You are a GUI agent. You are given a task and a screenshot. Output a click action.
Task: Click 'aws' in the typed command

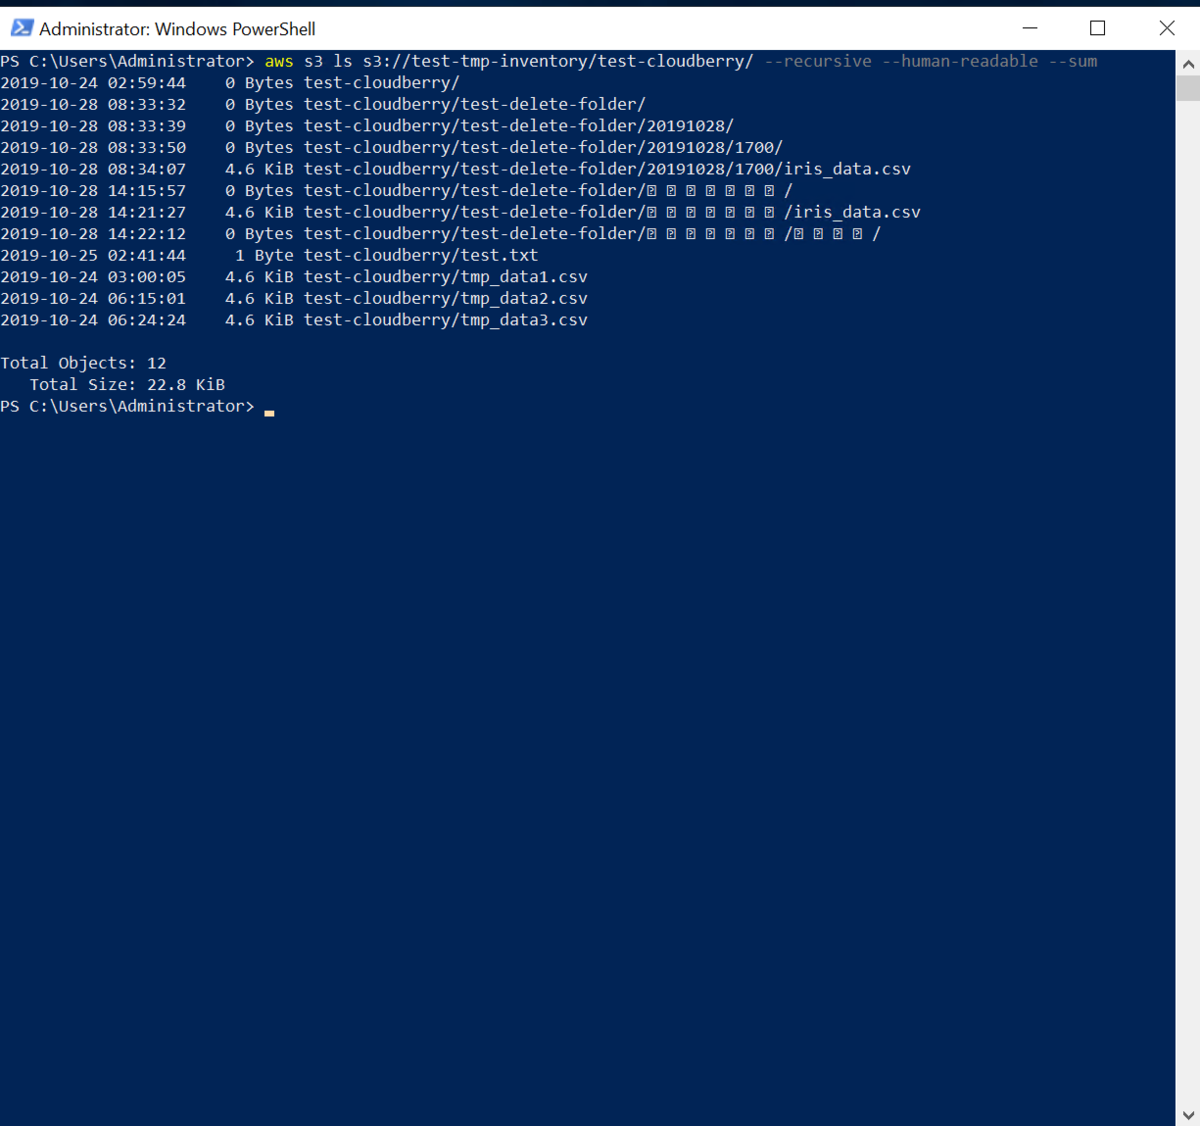[x=279, y=61]
